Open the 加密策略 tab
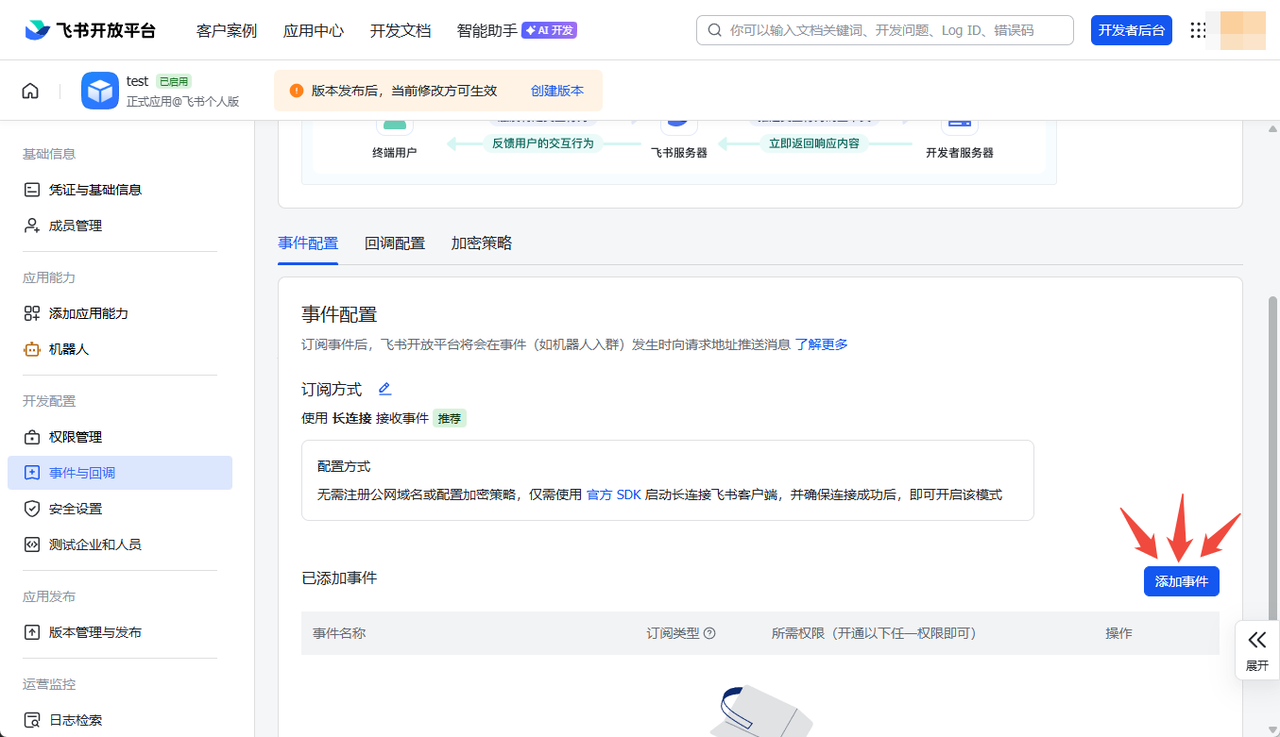This screenshot has height=737, width=1280. click(480, 243)
